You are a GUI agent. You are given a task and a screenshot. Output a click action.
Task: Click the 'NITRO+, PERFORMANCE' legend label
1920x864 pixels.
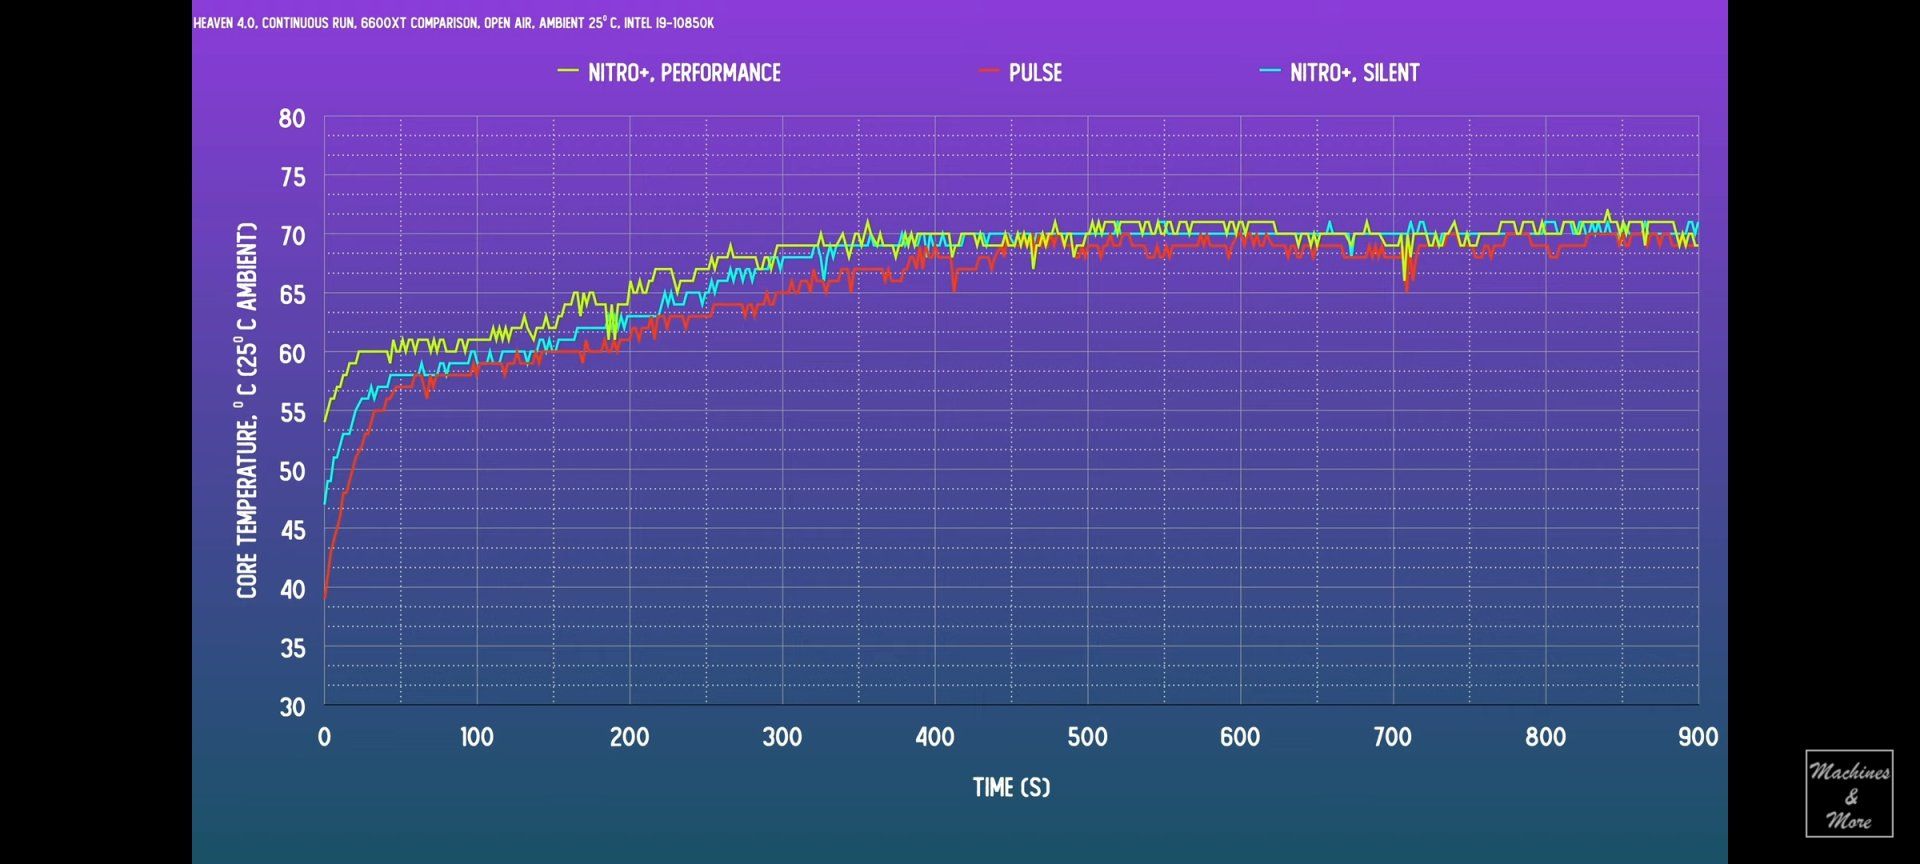click(684, 72)
